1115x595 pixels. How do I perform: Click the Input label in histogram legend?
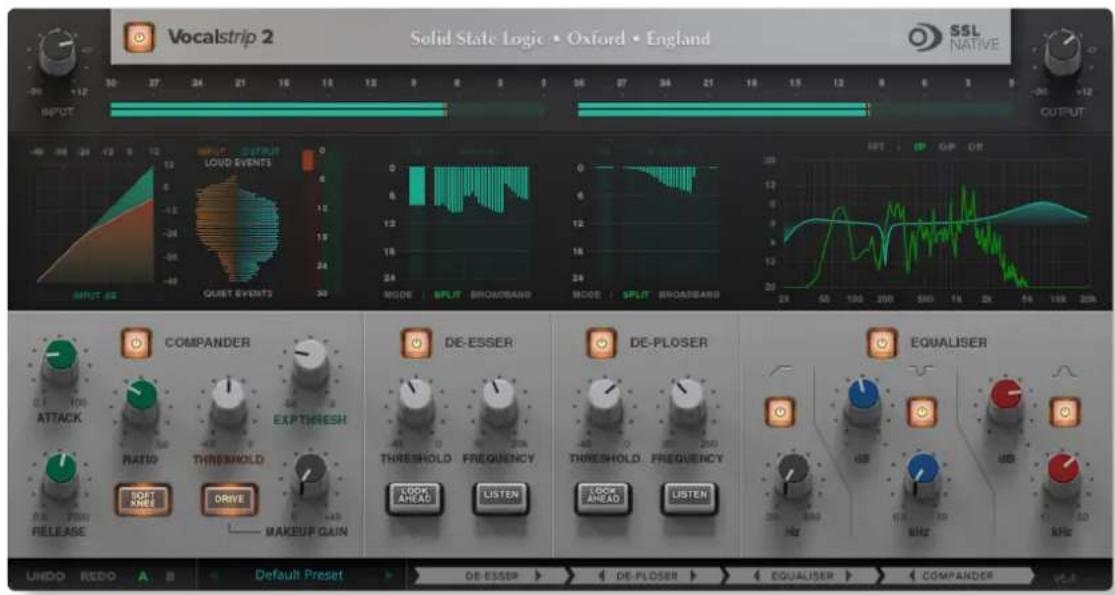point(211,151)
